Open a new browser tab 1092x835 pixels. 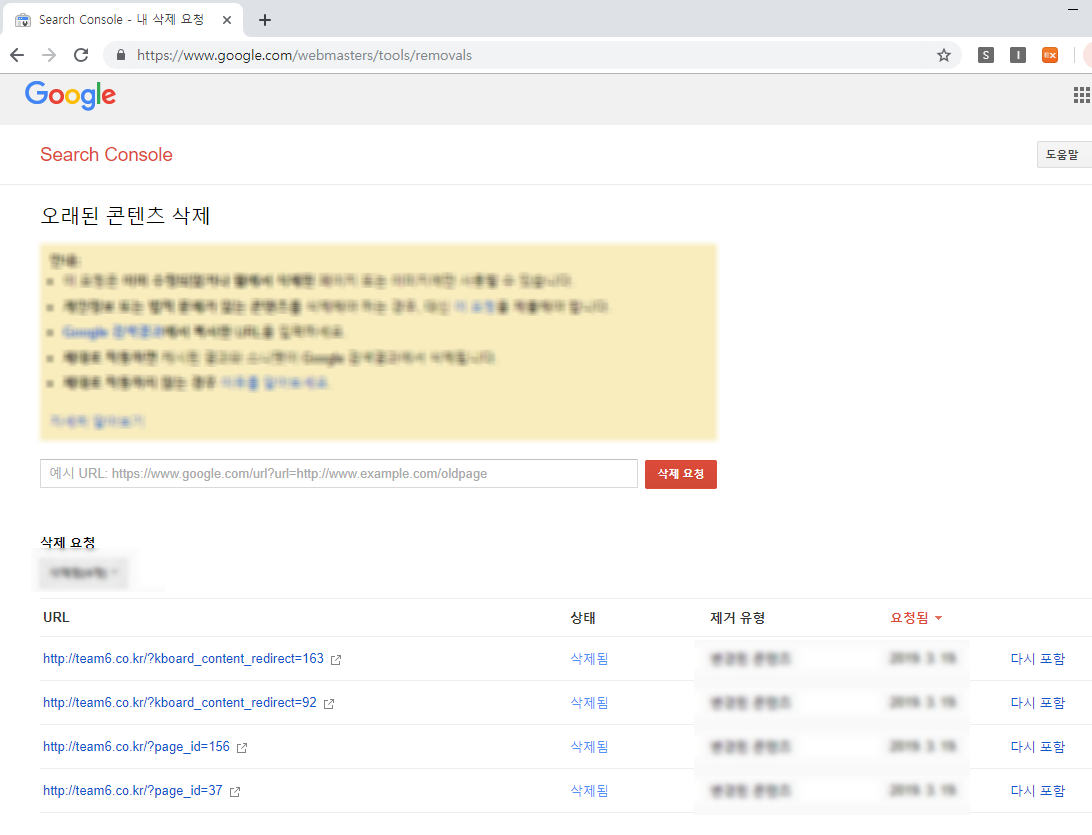265,20
